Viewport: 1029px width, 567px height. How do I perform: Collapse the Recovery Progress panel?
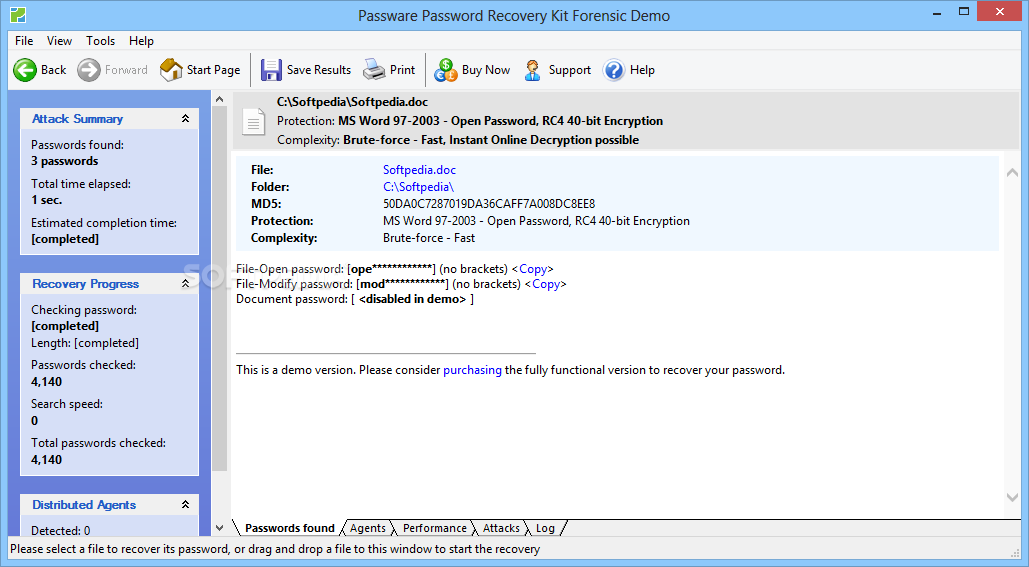click(x=186, y=284)
